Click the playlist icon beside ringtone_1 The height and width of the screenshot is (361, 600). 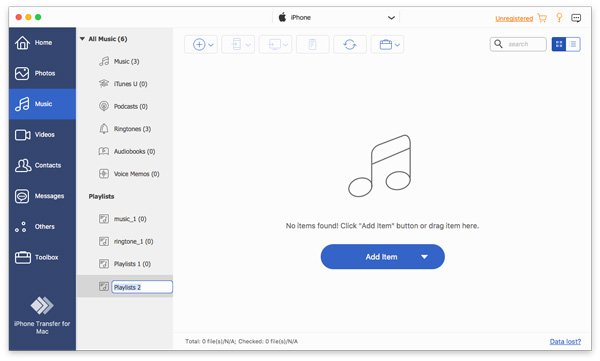click(104, 241)
